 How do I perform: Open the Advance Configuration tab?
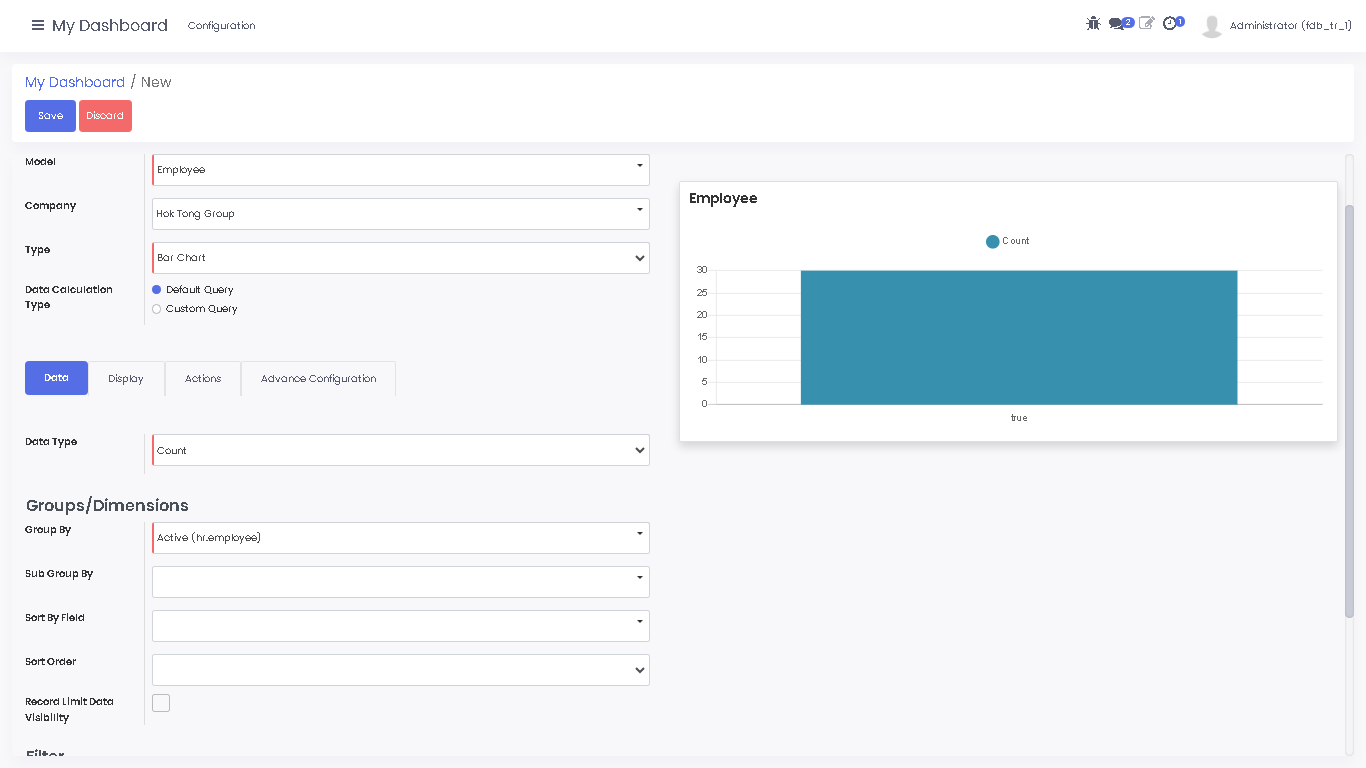click(318, 379)
